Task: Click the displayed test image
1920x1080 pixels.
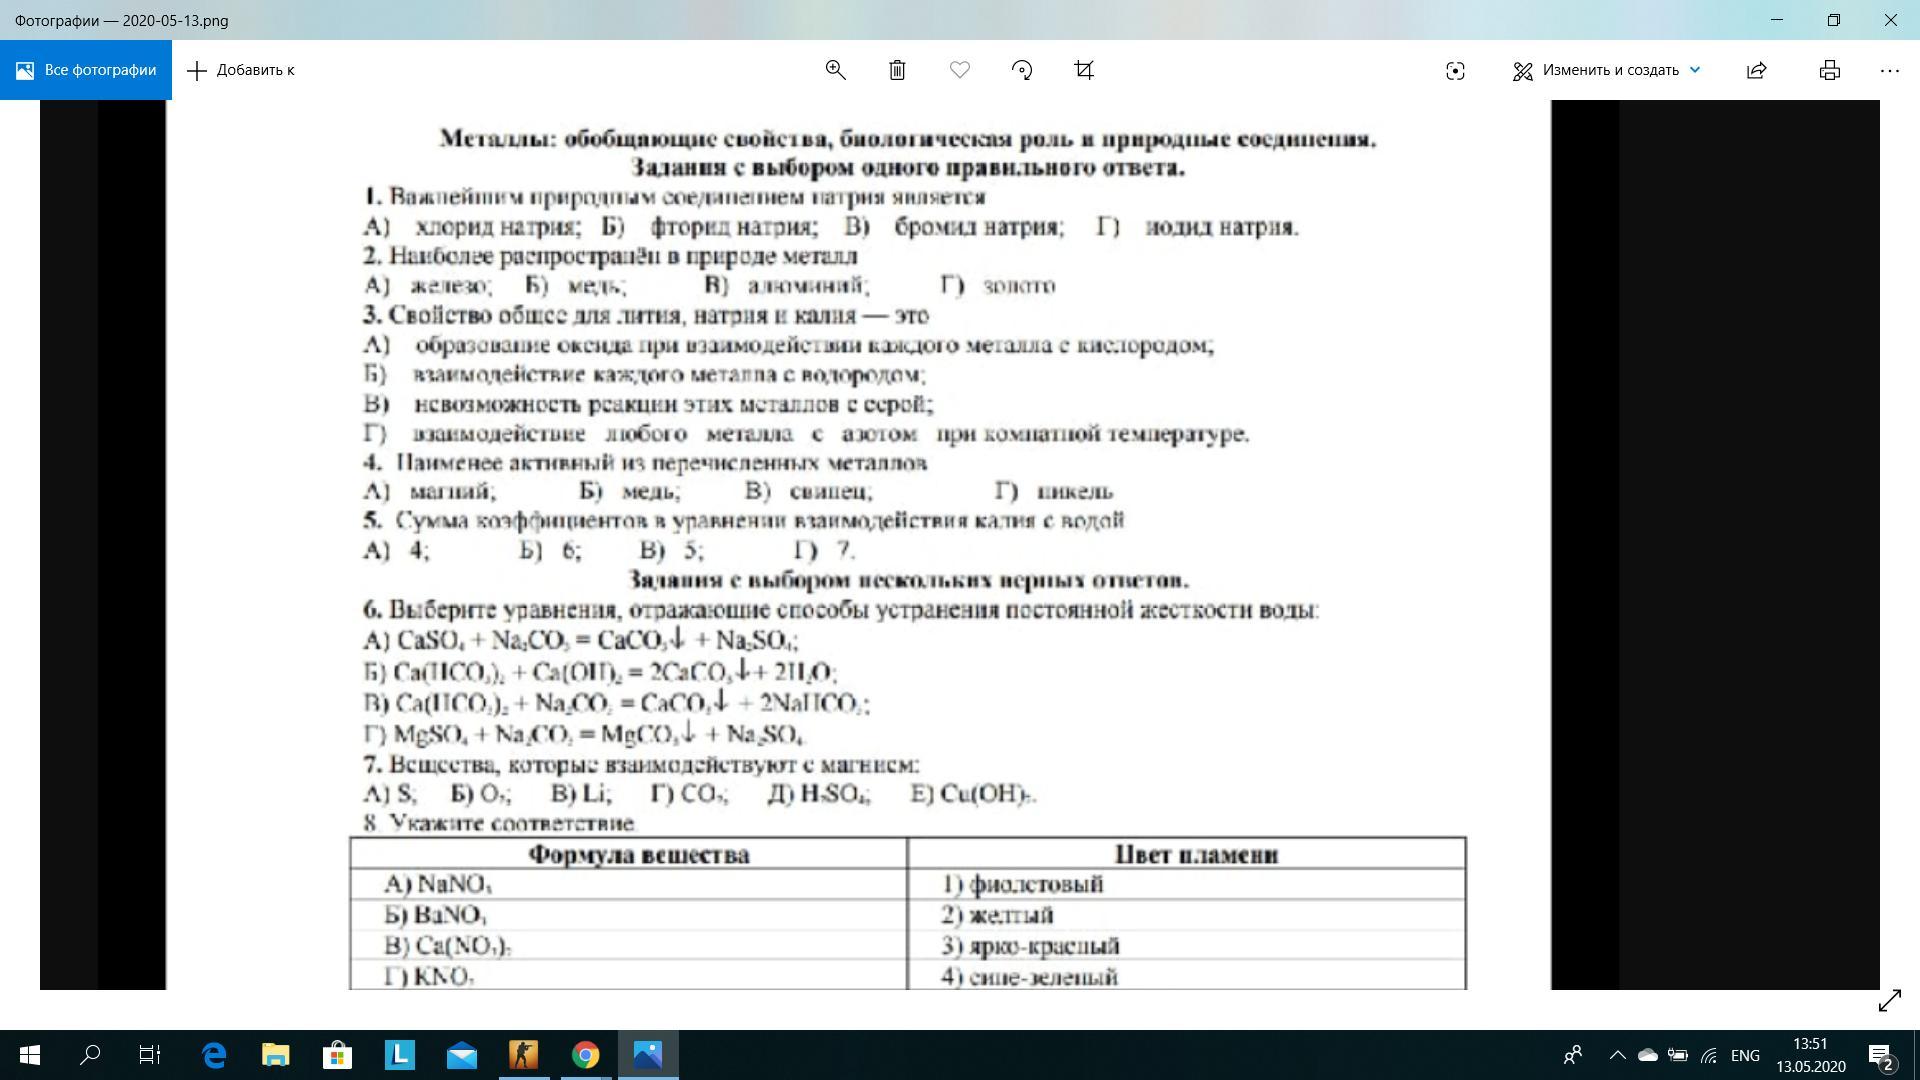Action: pos(858,545)
